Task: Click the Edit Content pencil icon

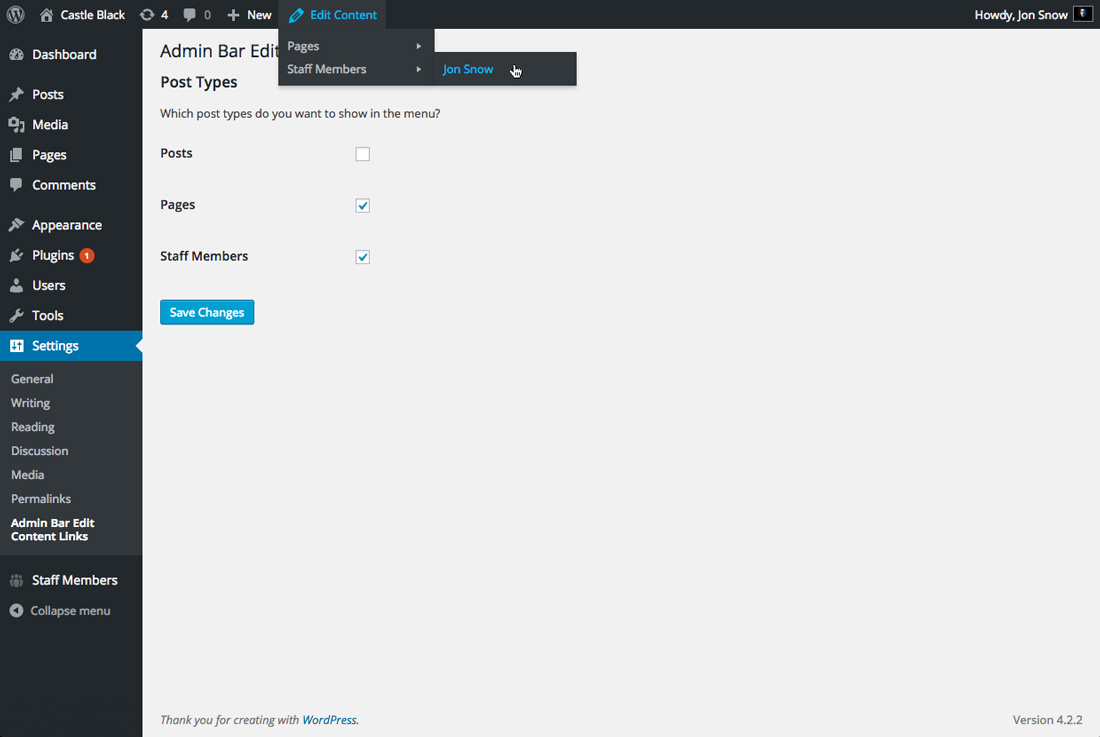Action: 296,15
